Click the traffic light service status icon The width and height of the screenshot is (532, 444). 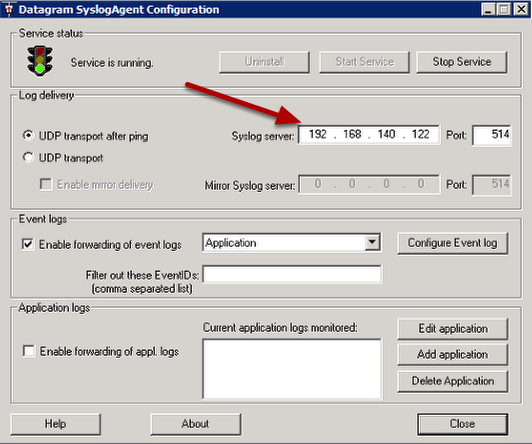point(40,61)
